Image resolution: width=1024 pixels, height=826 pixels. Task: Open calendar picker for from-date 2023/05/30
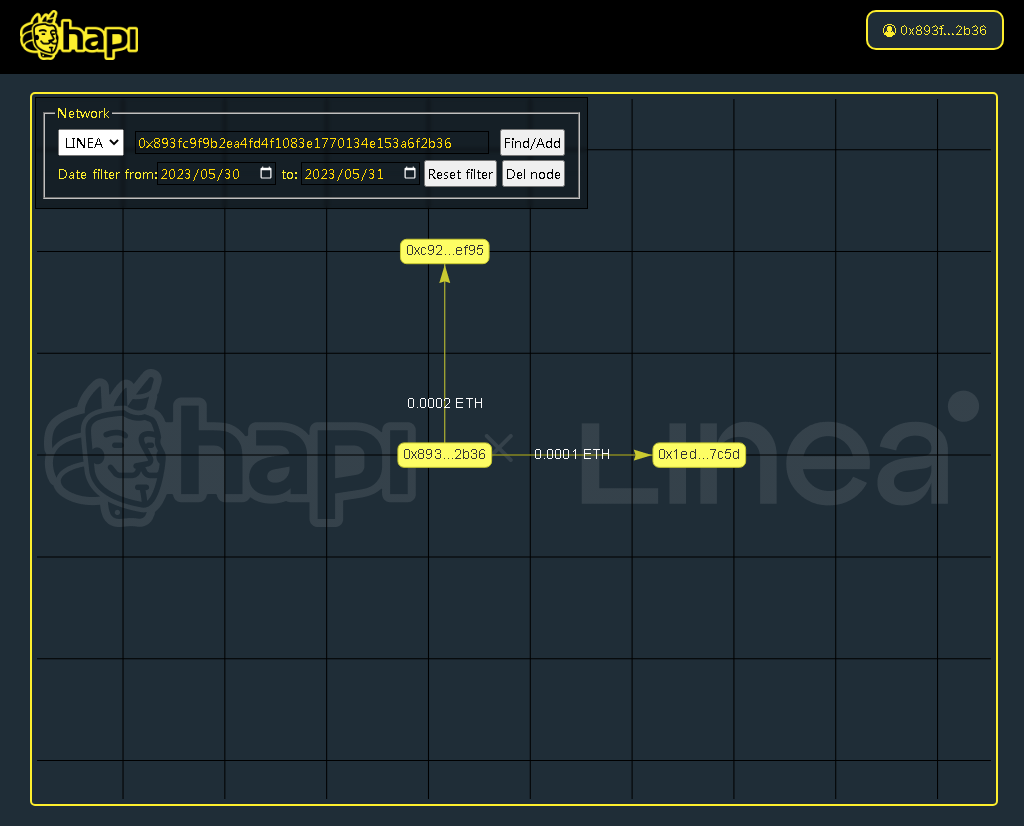point(266,173)
